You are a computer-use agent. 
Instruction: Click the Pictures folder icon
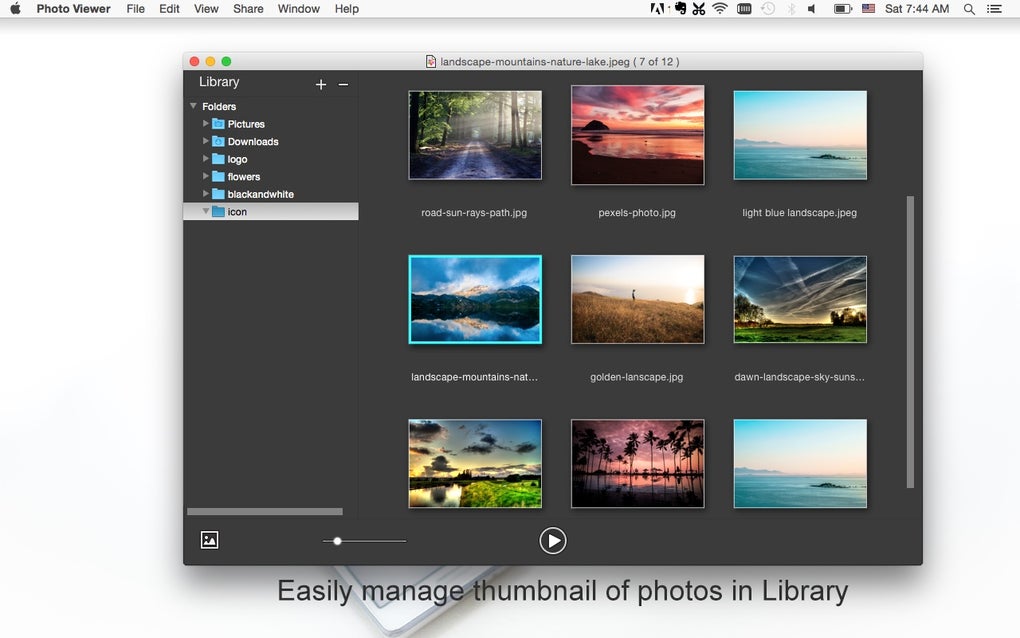pyautogui.click(x=218, y=124)
